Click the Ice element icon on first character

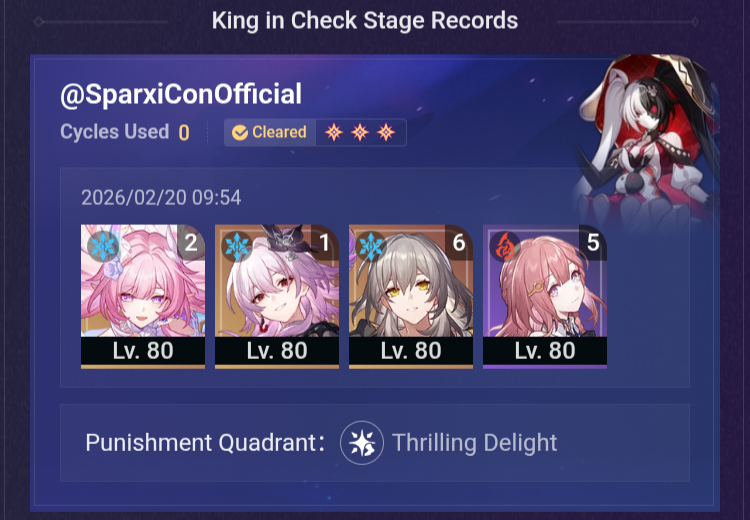[103, 247]
